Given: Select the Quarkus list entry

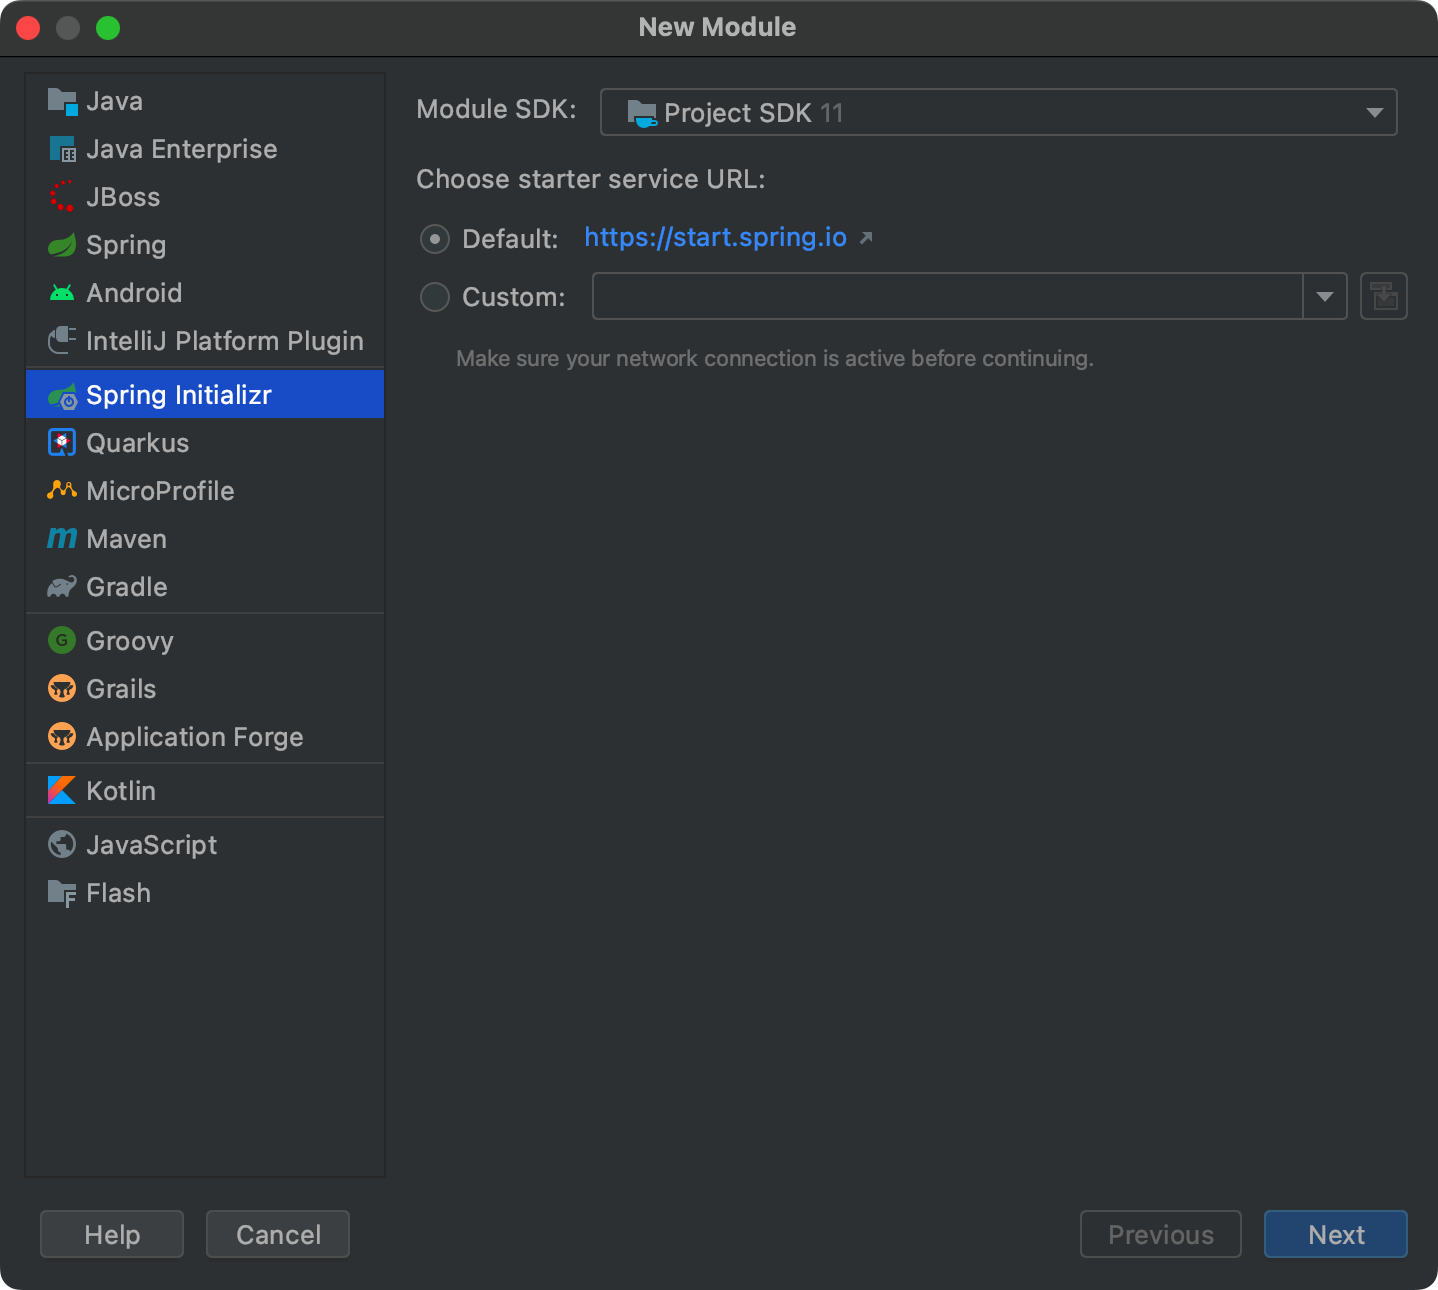Looking at the screenshot, I should [x=205, y=443].
